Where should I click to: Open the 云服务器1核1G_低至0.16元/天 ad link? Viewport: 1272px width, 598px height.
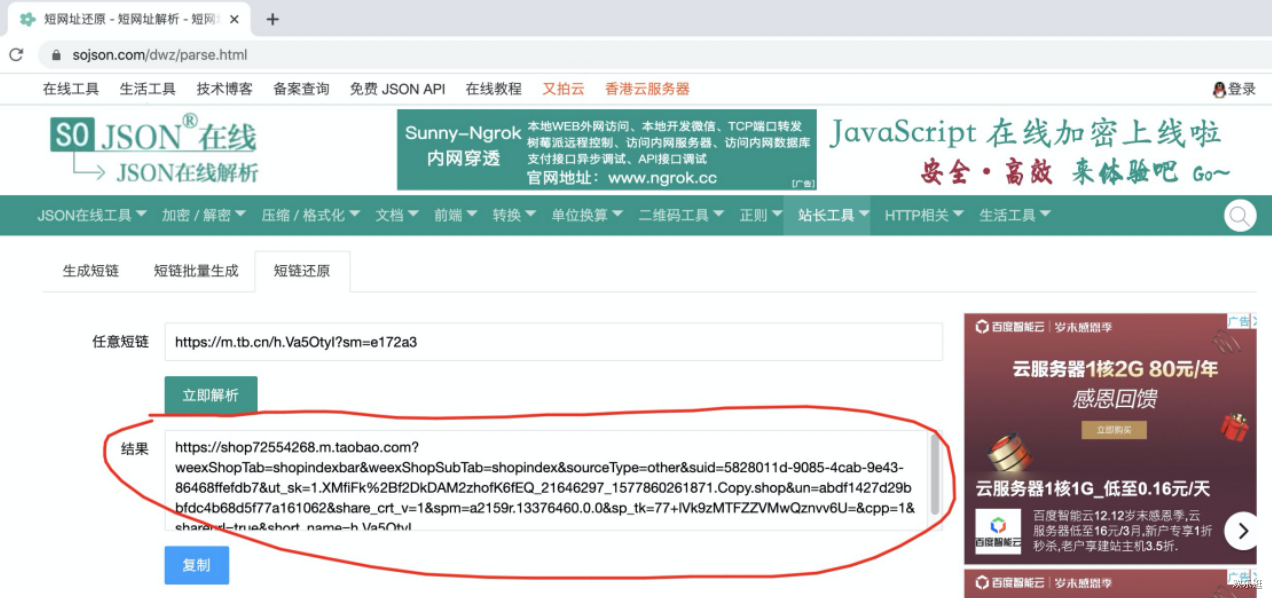click(x=1093, y=489)
